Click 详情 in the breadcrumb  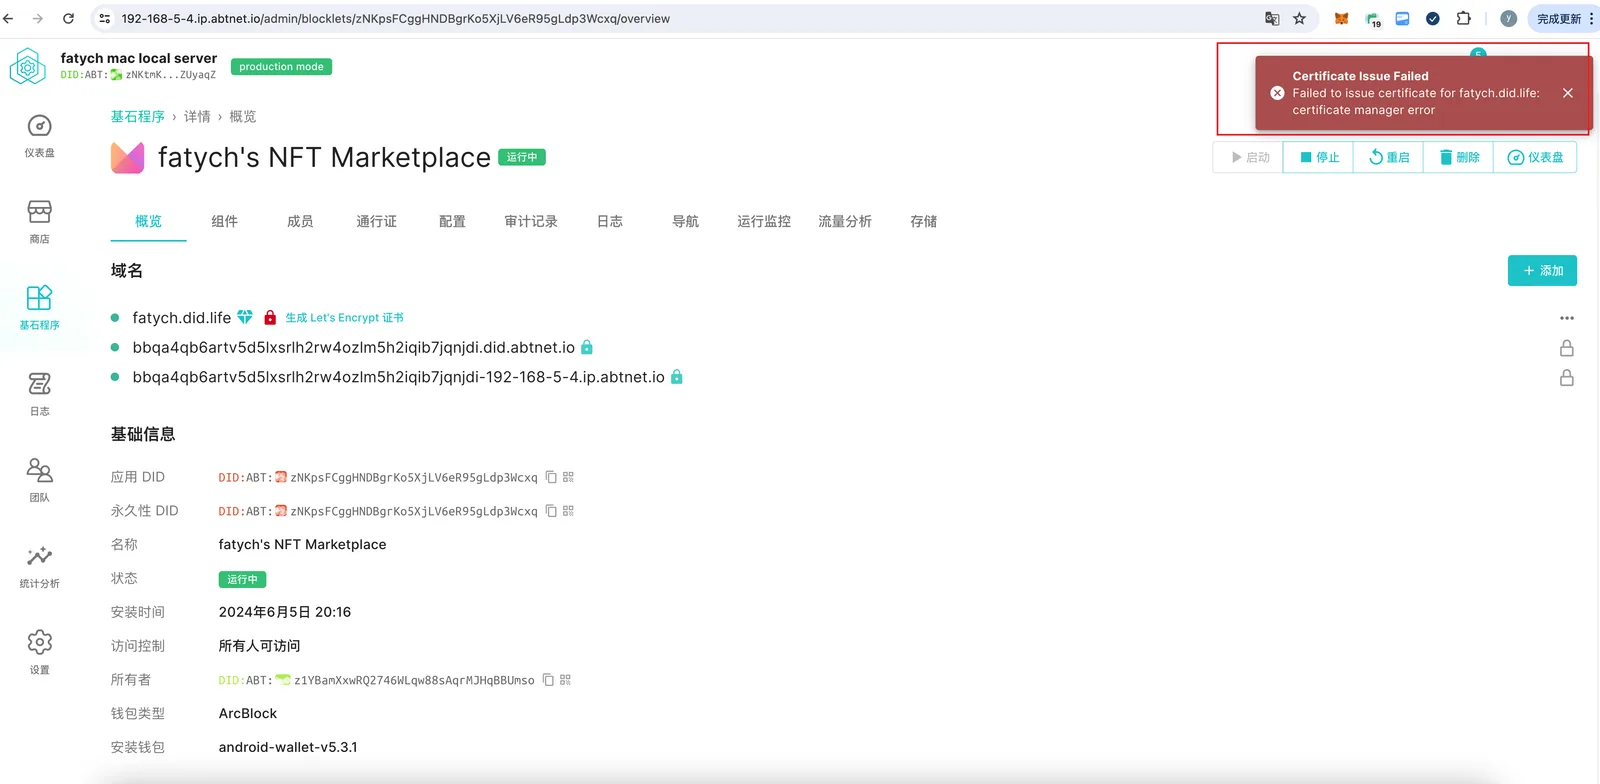click(197, 117)
